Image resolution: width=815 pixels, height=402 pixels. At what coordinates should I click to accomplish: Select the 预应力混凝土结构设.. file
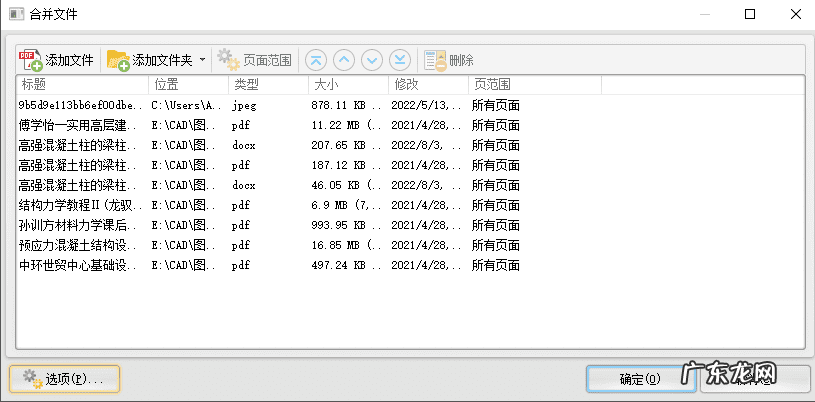[x=411, y=245]
